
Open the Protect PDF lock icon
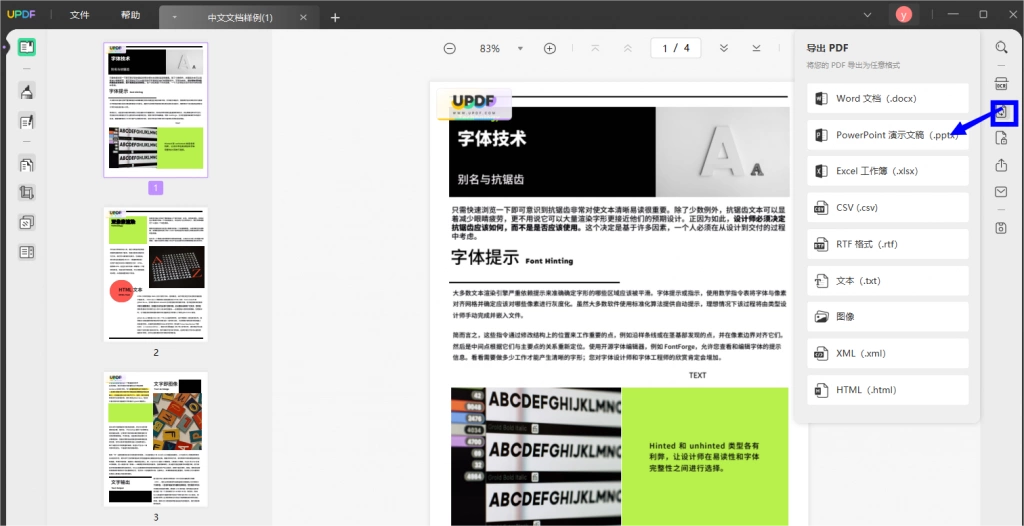click(1001, 138)
